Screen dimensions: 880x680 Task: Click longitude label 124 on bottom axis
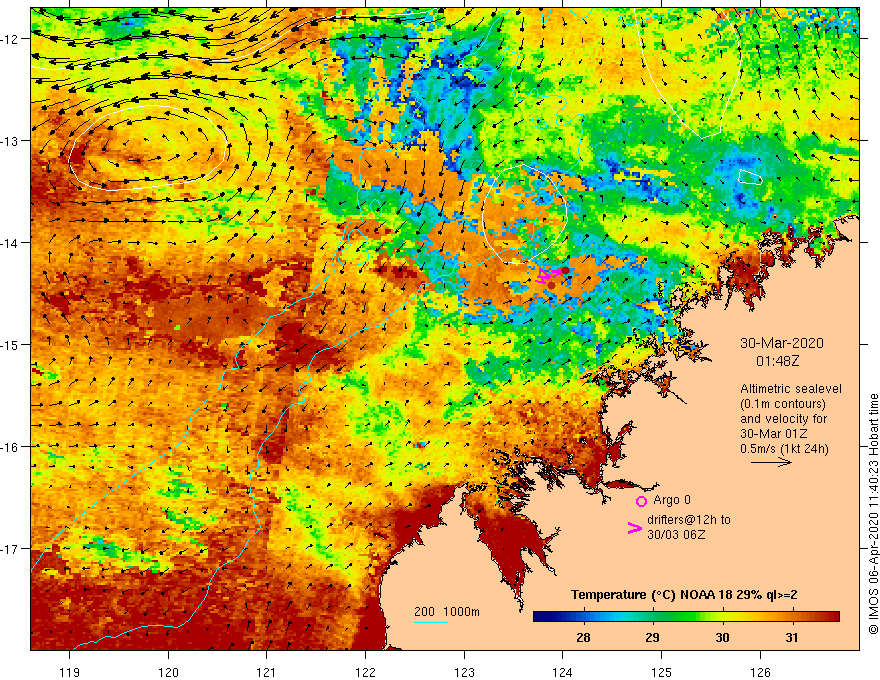(563, 672)
